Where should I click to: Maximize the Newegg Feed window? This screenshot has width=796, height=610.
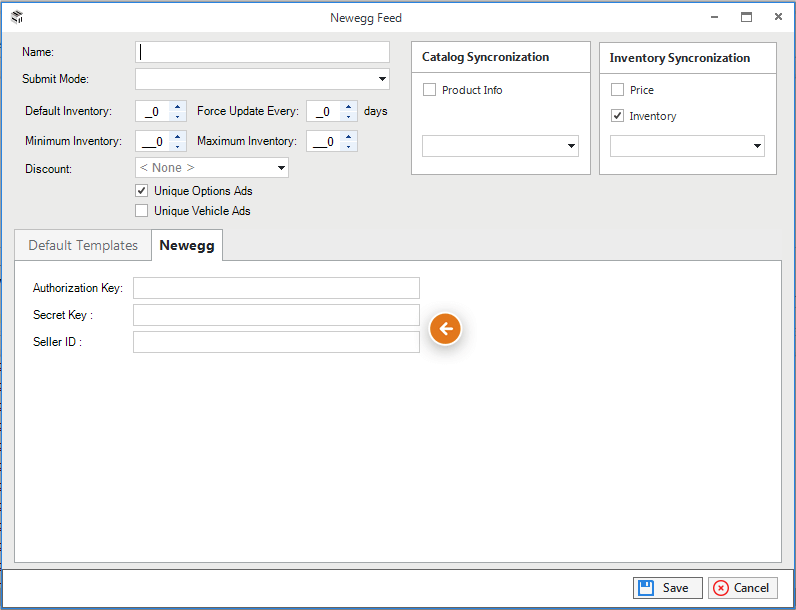pyautogui.click(x=746, y=17)
